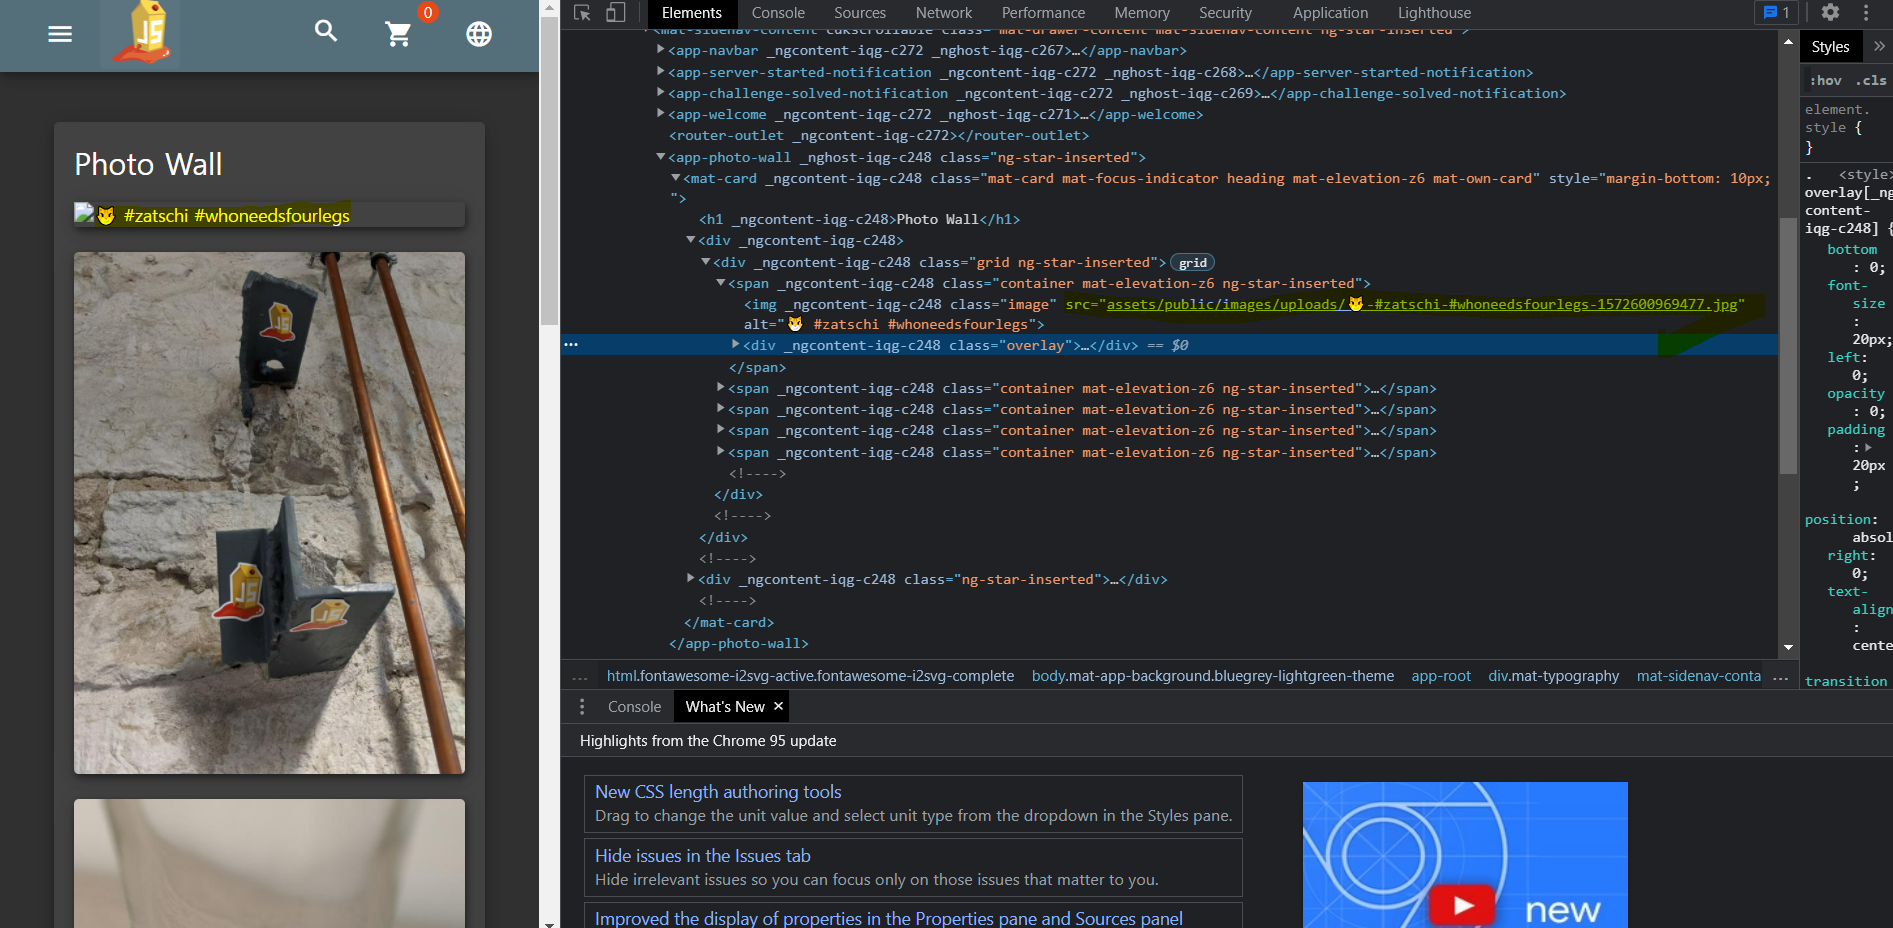Viewport: 1893px width, 928px height.
Task: Expand the overlay div node
Action: tap(735, 344)
